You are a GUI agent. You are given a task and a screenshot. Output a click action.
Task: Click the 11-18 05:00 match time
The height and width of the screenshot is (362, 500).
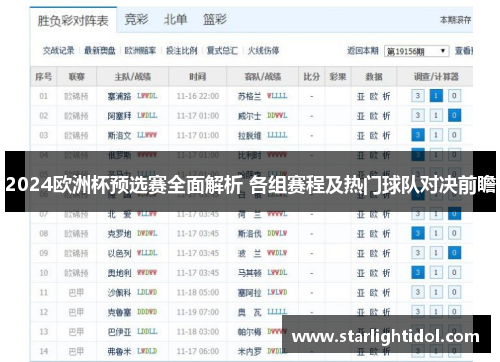[198, 293]
